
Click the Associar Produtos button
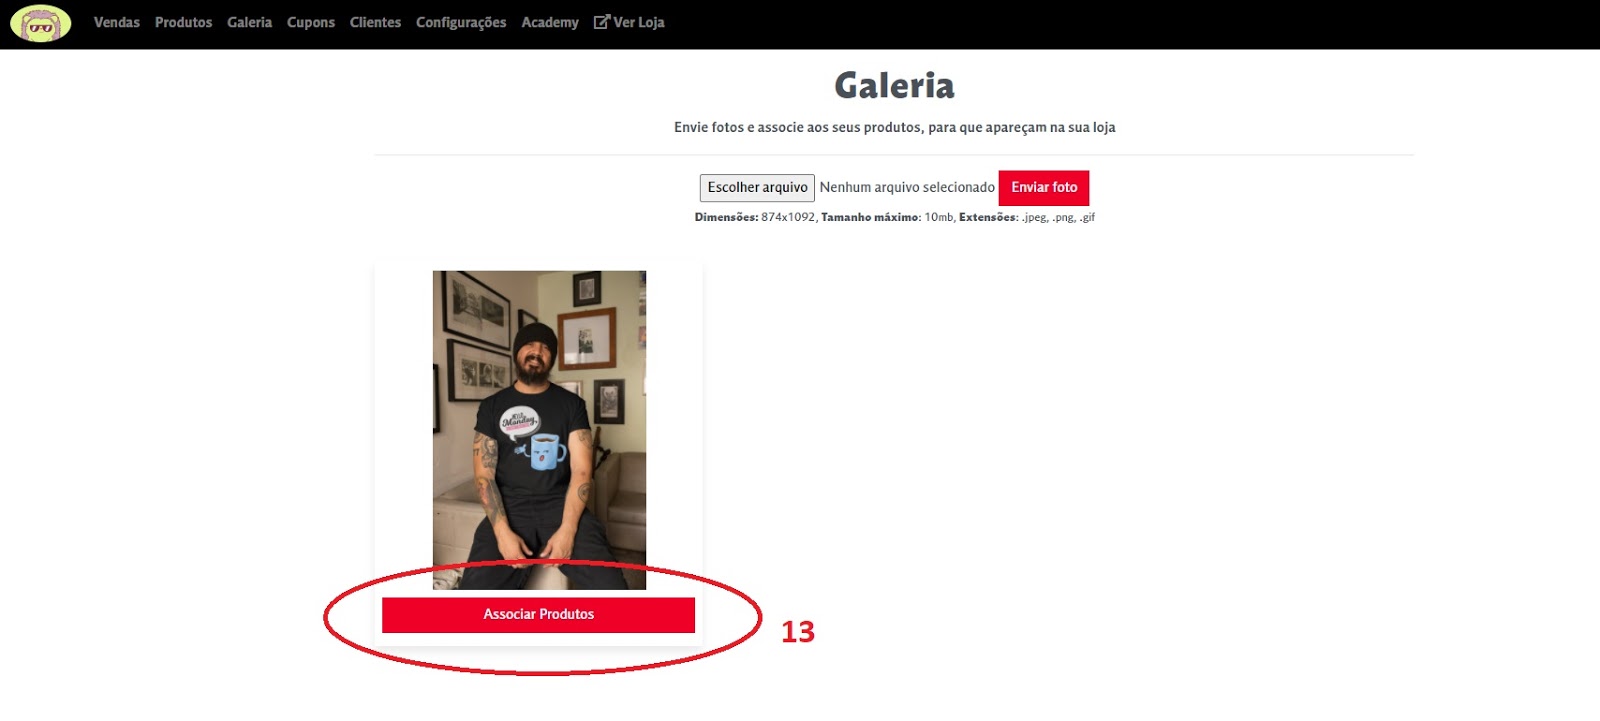[538, 615]
